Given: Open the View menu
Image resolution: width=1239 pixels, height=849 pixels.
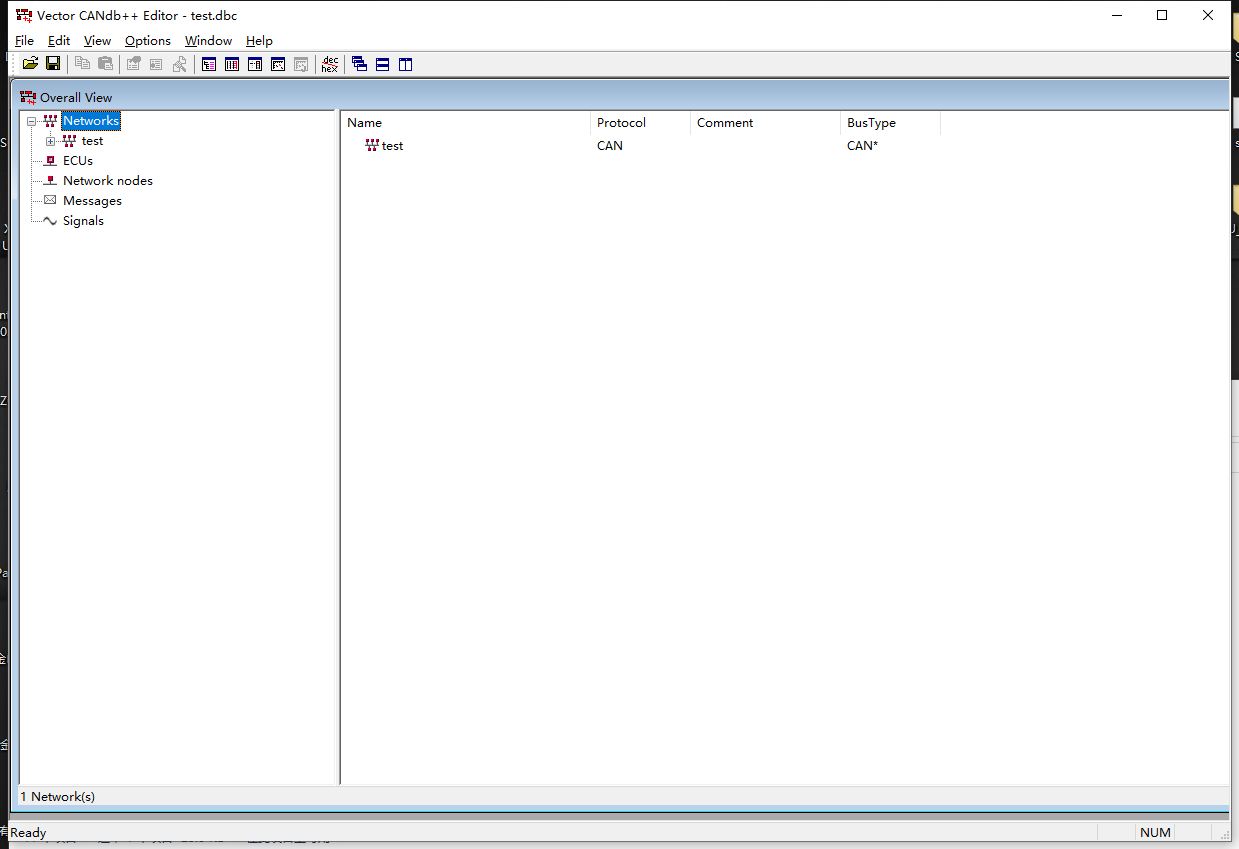Looking at the screenshot, I should (x=97, y=41).
